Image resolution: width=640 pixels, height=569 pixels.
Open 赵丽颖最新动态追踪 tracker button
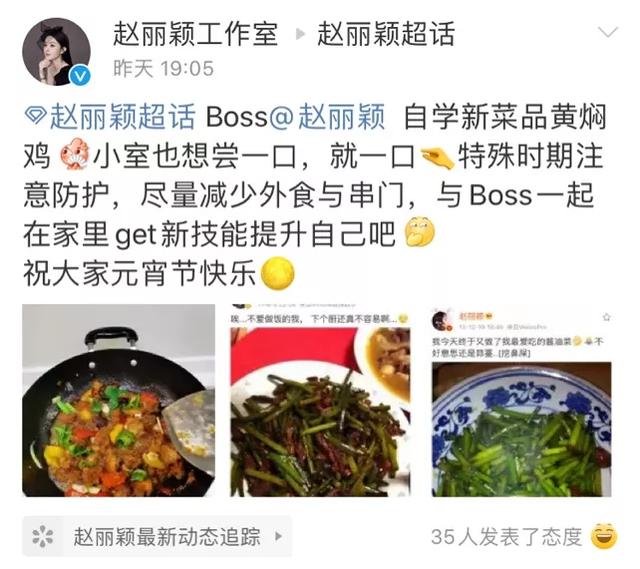[x=157, y=536]
